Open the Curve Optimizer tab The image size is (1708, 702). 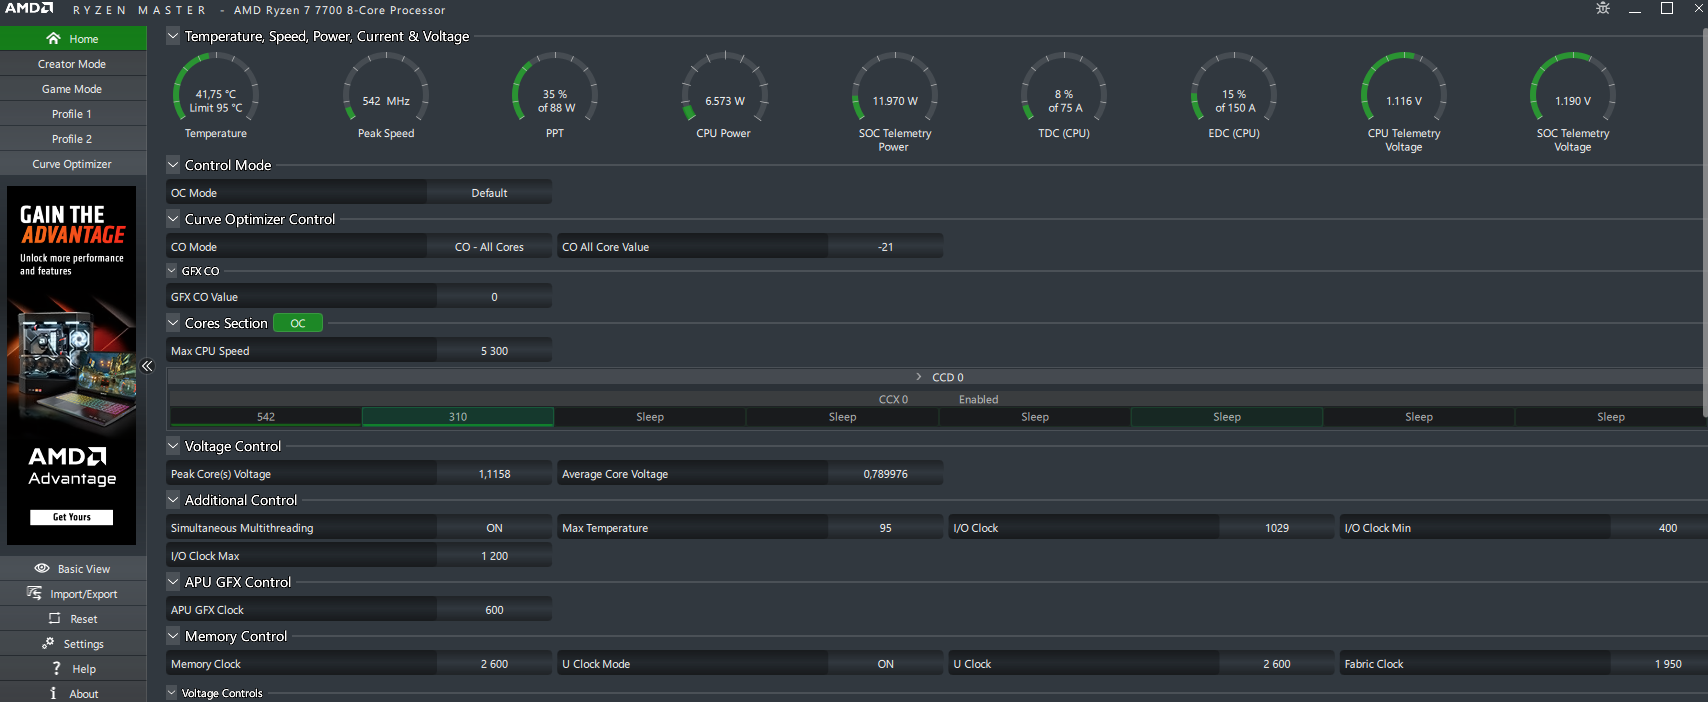73,164
